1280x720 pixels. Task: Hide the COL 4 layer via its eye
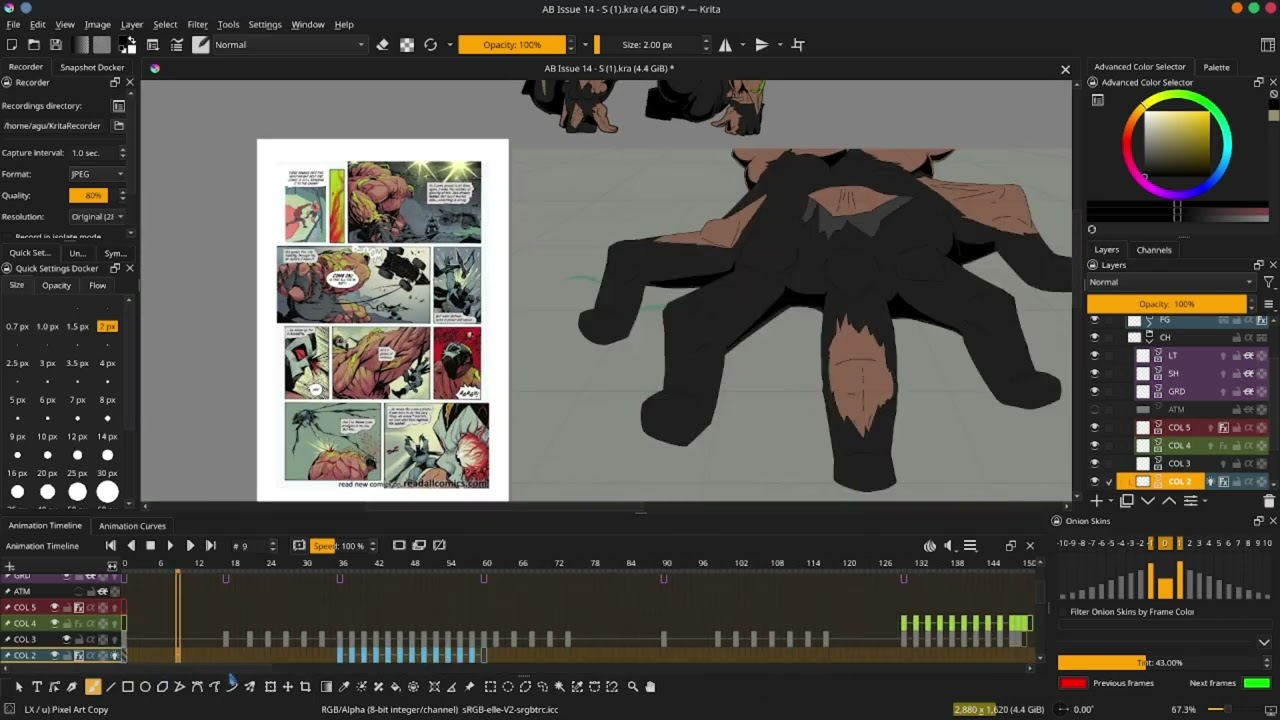[1094, 445]
